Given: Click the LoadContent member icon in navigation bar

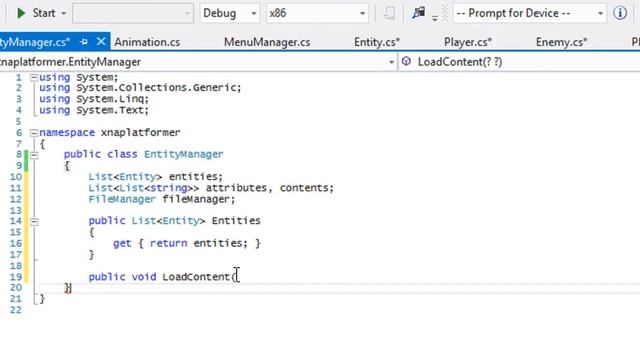Looking at the screenshot, I should [406, 62].
